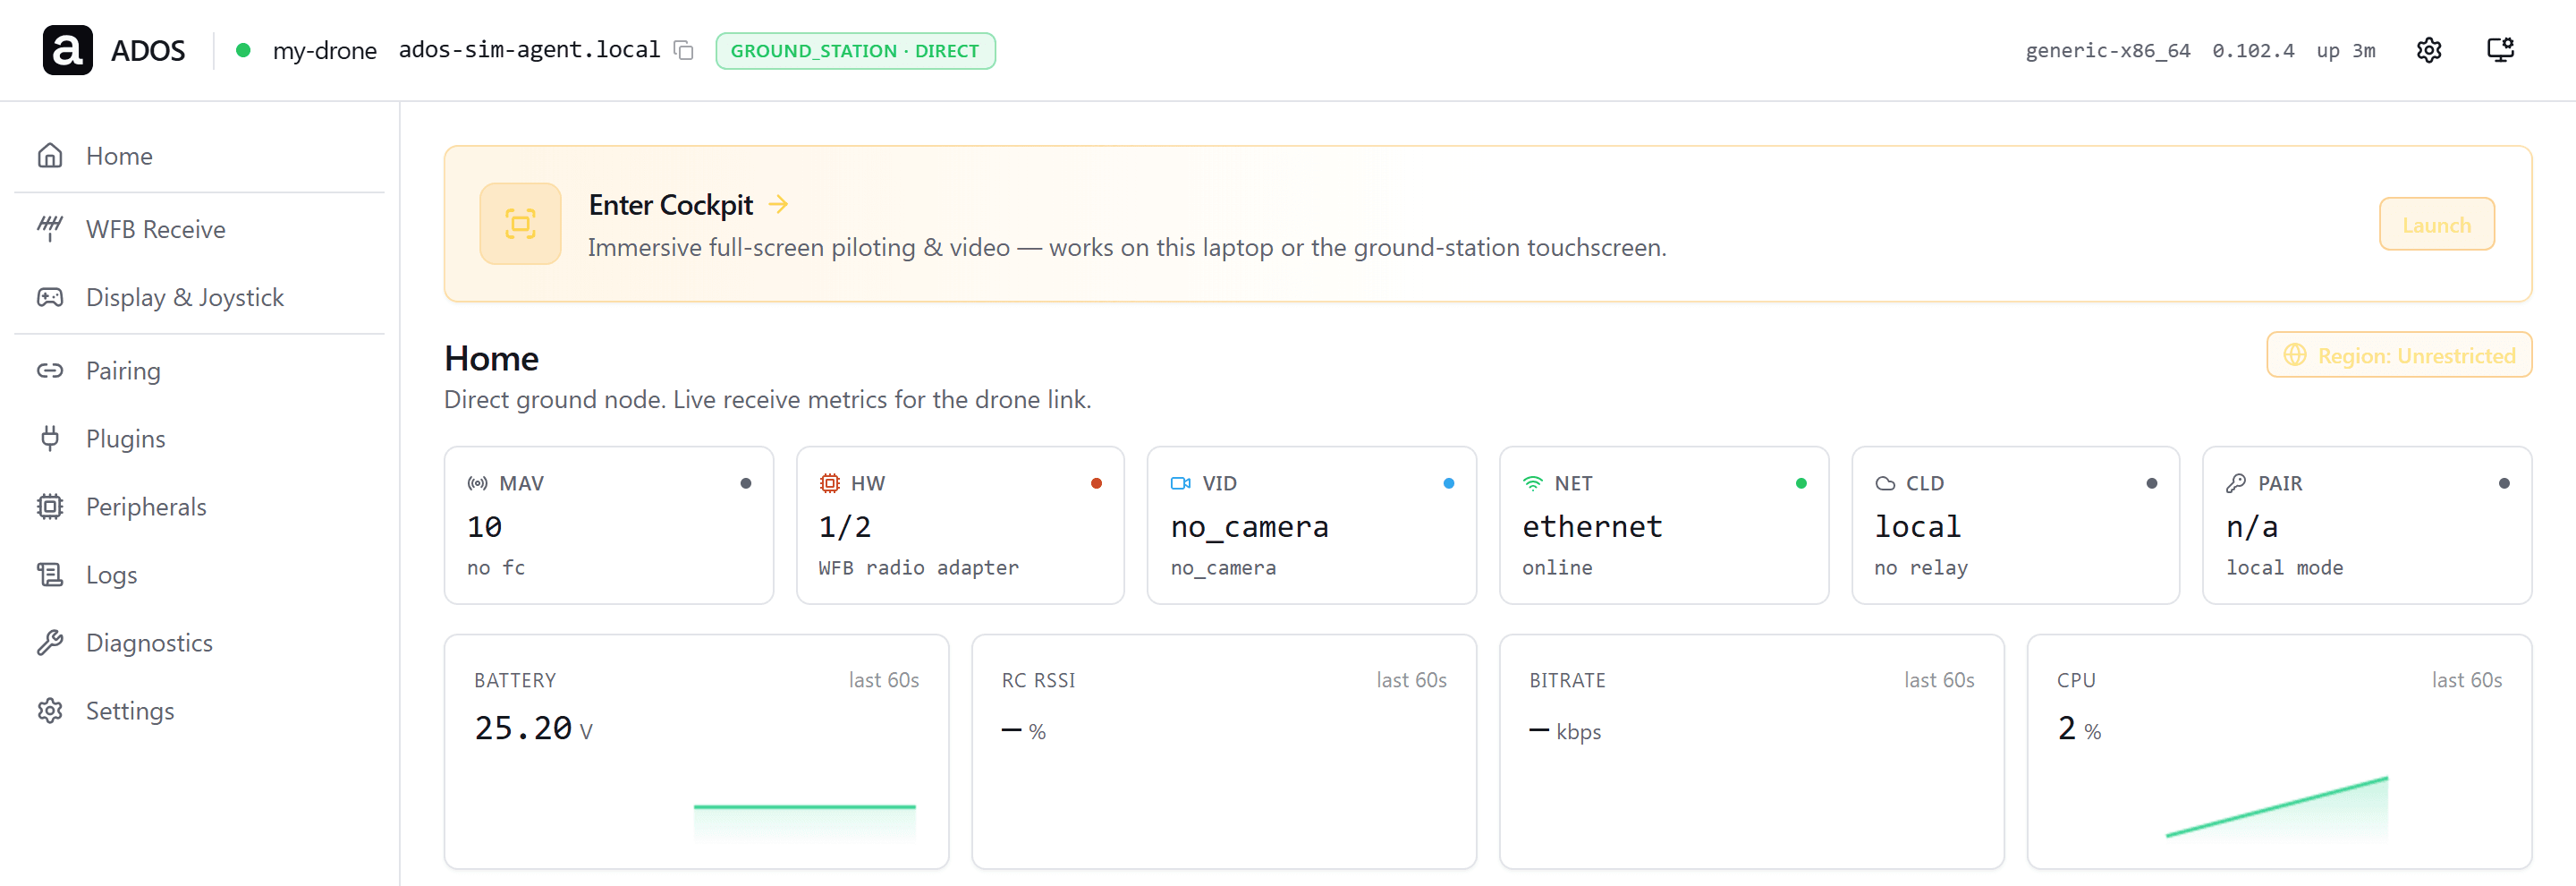Click the CPU 2 % chart card
Viewport: 2576px width, 886px height.
pyautogui.click(x=2279, y=752)
